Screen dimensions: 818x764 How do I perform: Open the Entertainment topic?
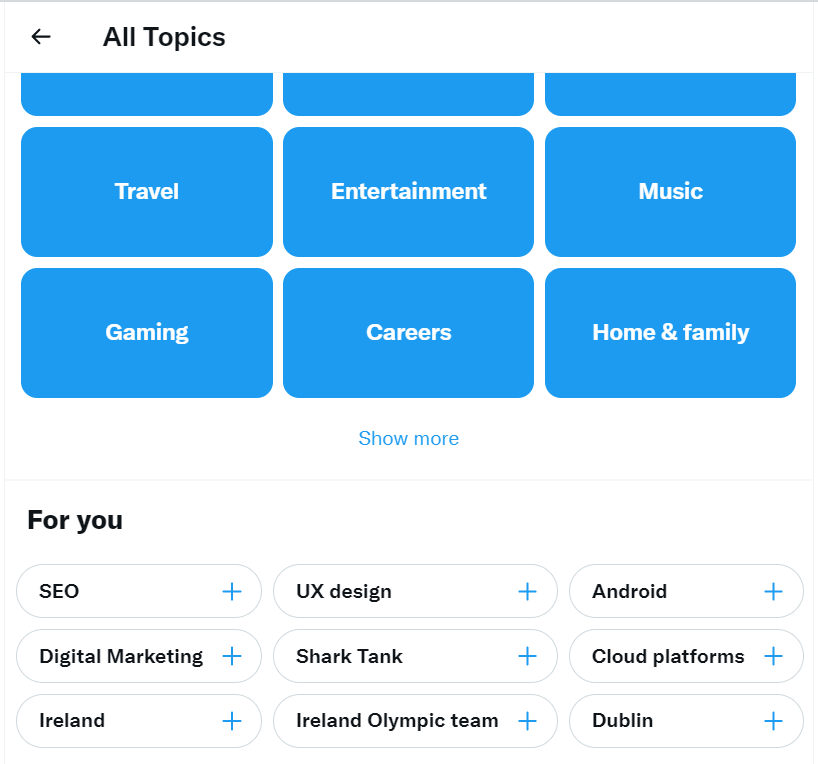pyautogui.click(x=408, y=191)
